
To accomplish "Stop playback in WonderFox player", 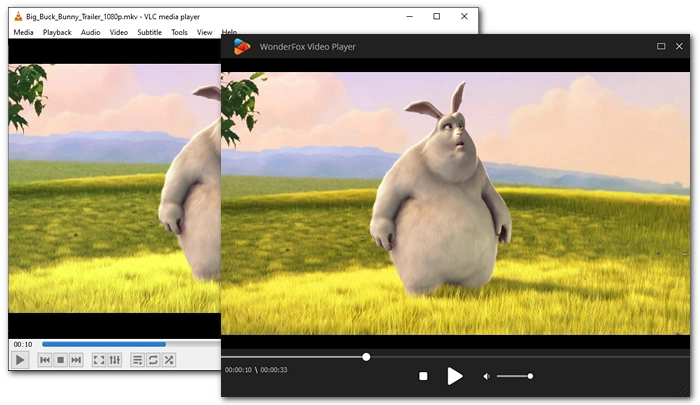I will coord(423,376).
